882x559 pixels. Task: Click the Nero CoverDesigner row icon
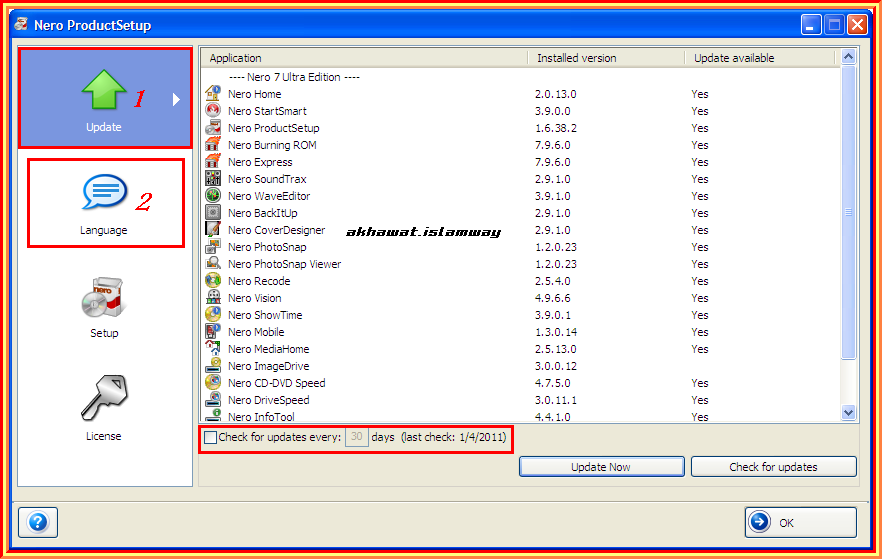pos(213,229)
